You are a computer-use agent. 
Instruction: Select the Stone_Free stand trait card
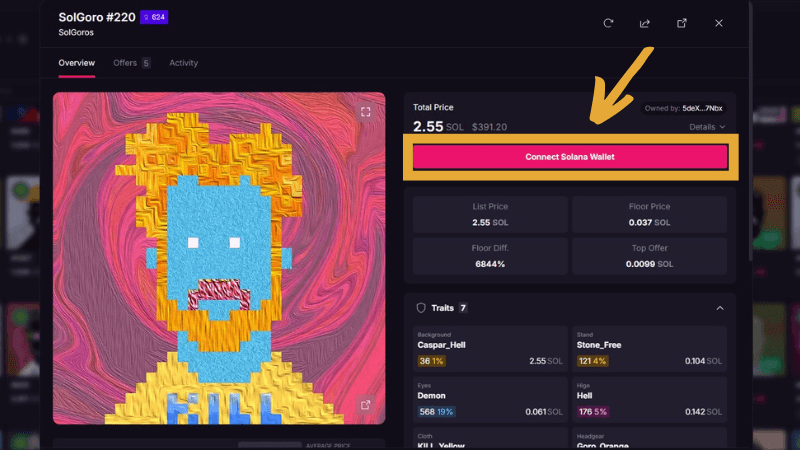649,349
